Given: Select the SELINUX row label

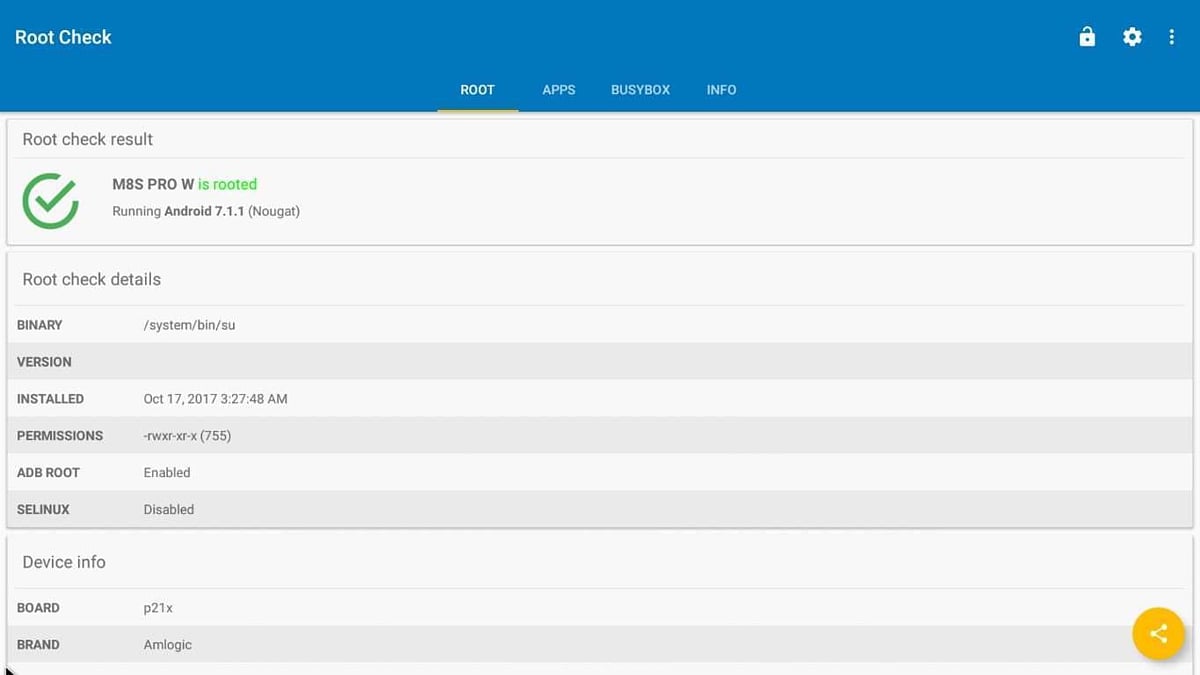Looking at the screenshot, I should click(43, 510).
